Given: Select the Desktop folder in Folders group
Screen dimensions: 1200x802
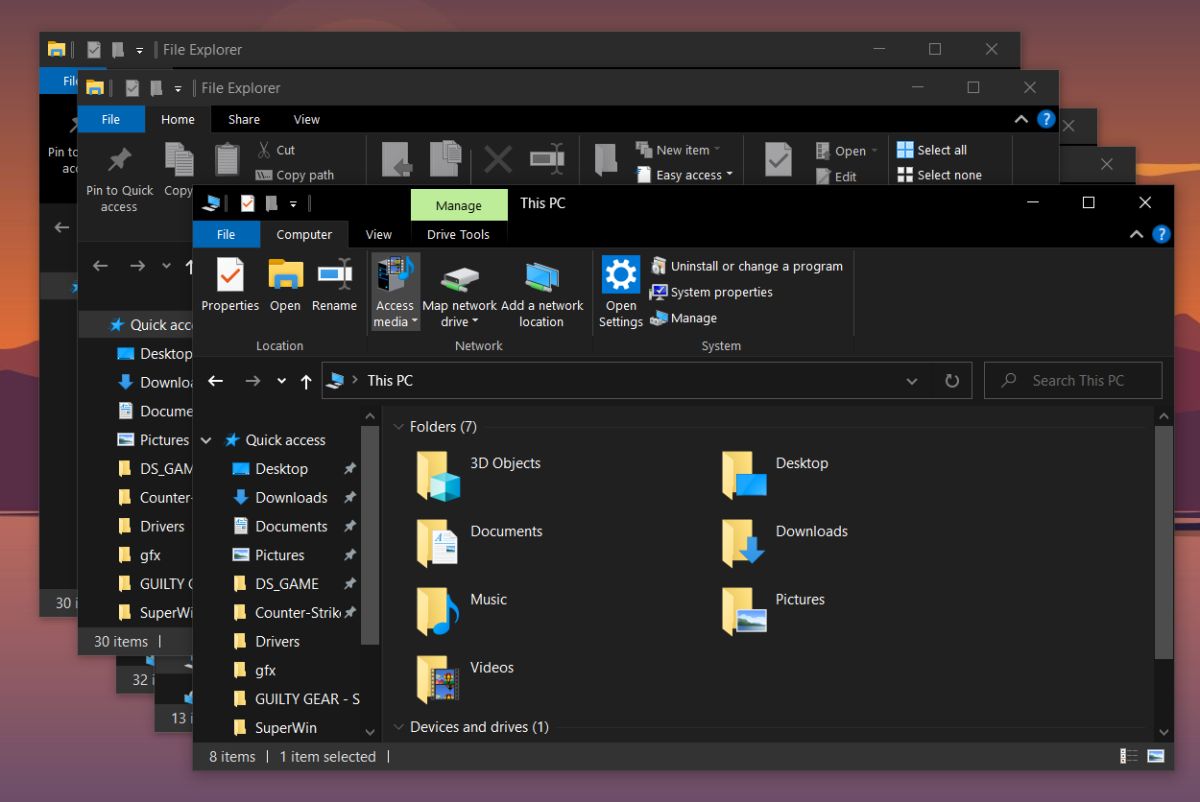Looking at the screenshot, I should click(x=775, y=474).
